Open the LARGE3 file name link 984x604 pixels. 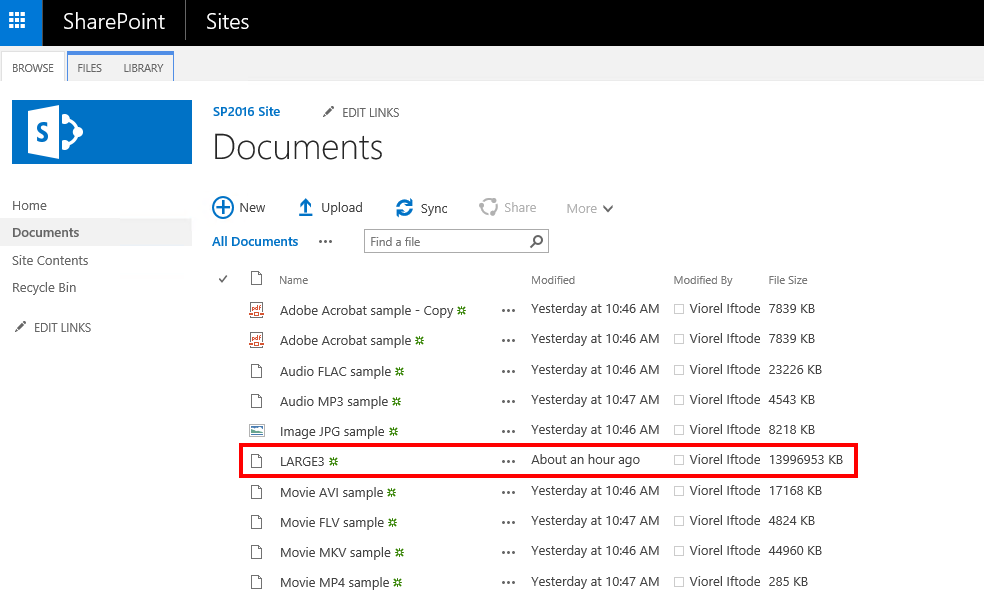coord(302,461)
